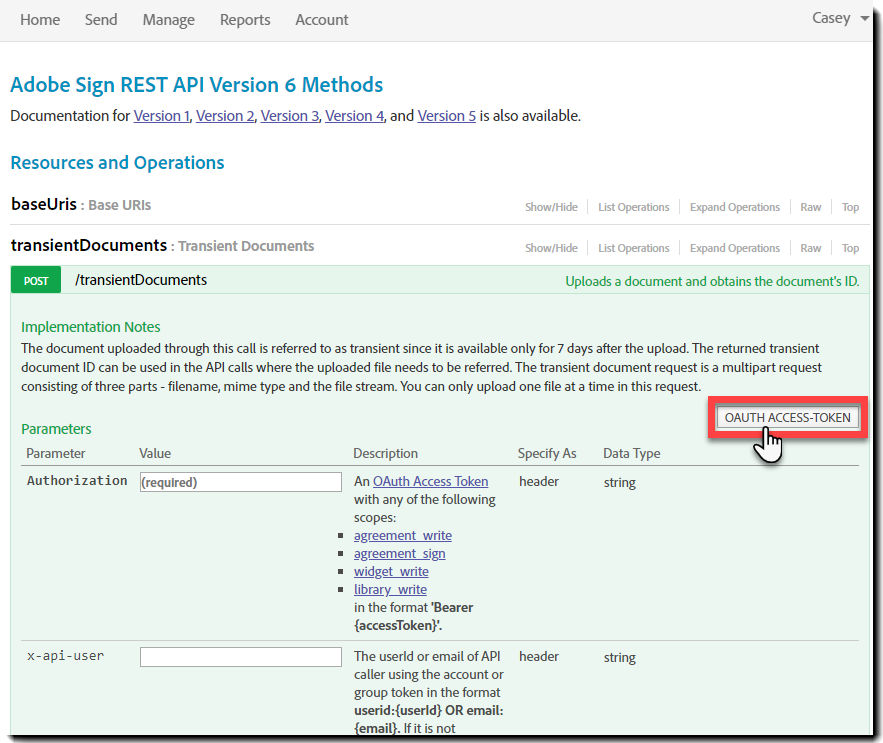This screenshot has height=743, width=883.
Task: Open the Home menu
Action: (40, 20)
